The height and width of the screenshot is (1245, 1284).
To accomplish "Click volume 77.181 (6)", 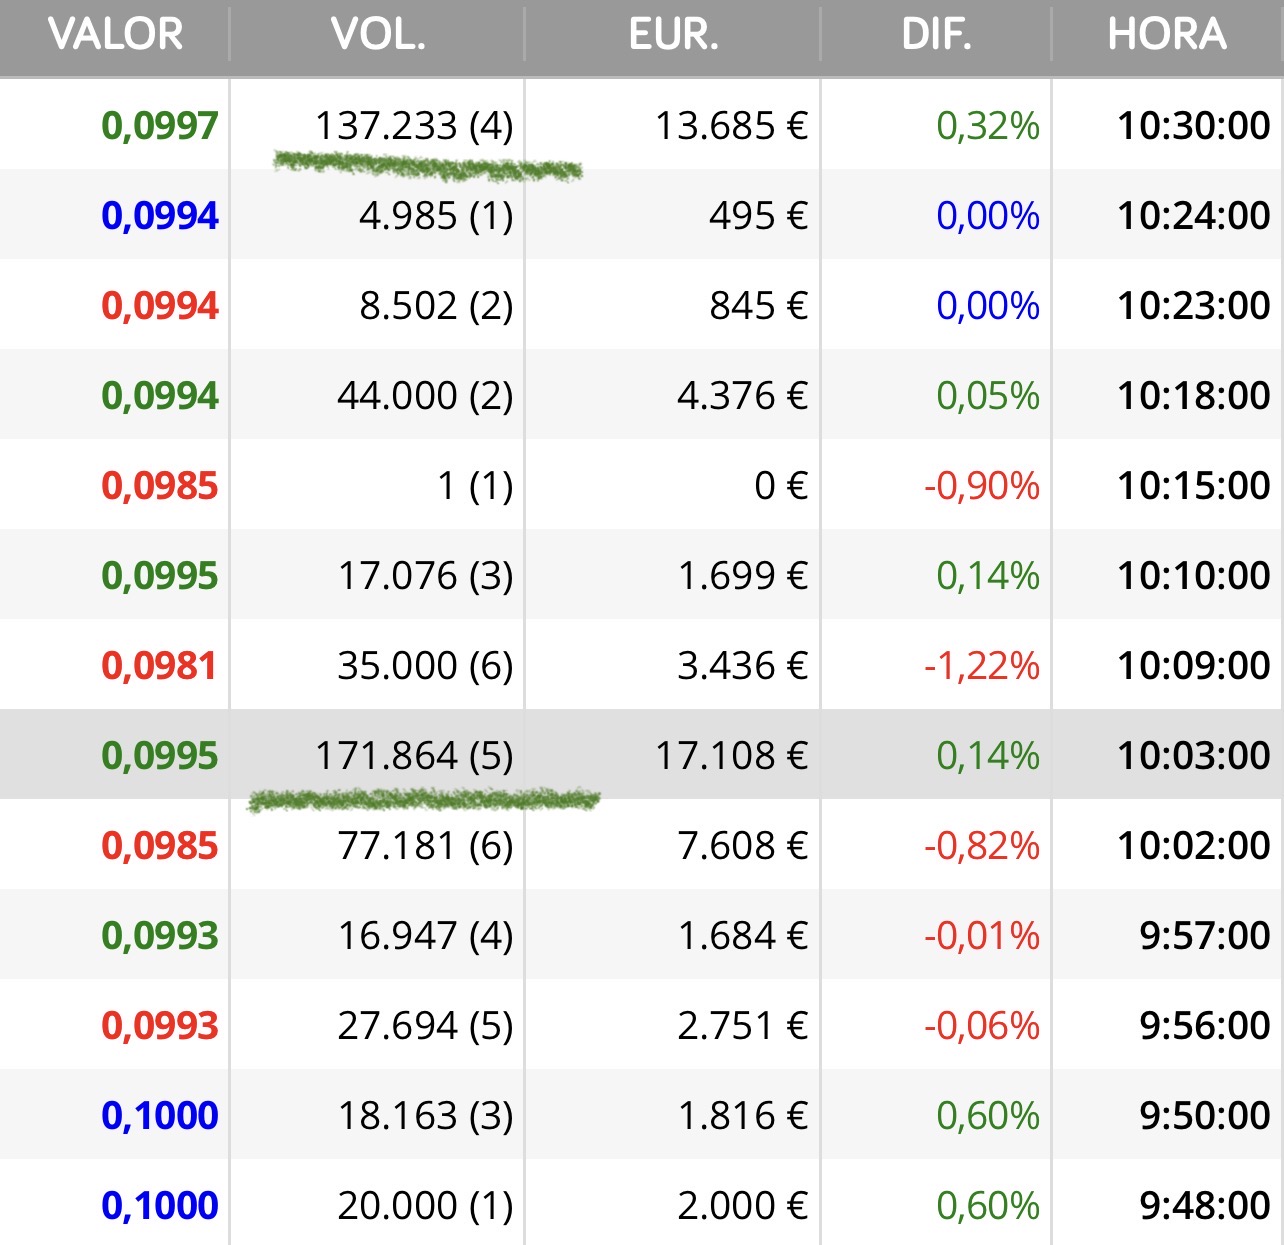I will [x=425, y=846].
